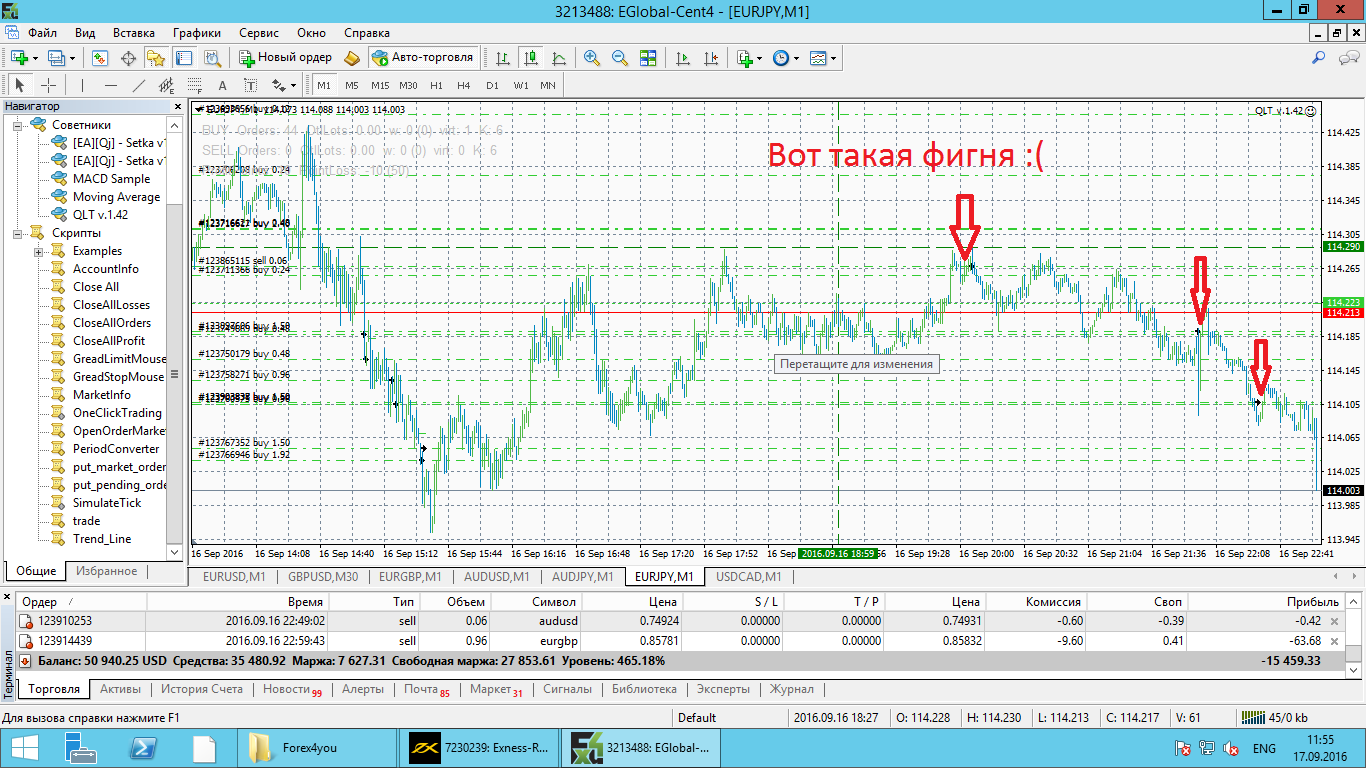
Task: Select the CloseAllProfit script
Action: click(x=109, y=341)
